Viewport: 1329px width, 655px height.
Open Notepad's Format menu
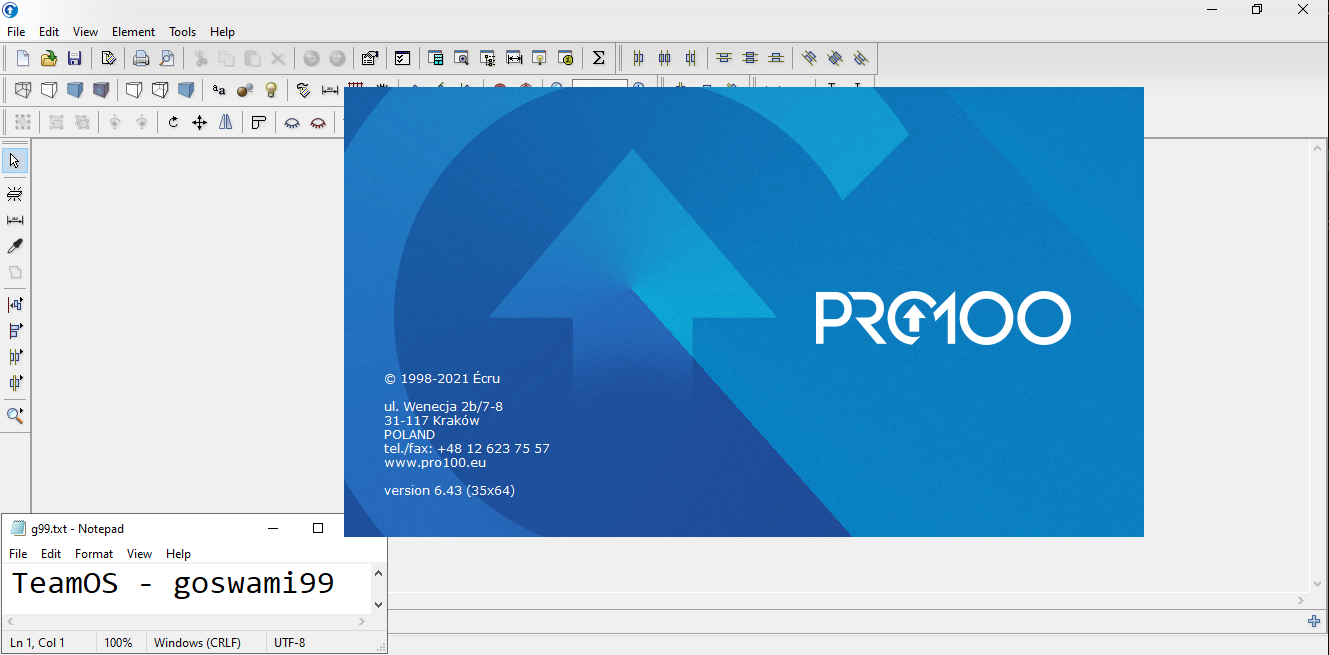[x=94, y=553]
